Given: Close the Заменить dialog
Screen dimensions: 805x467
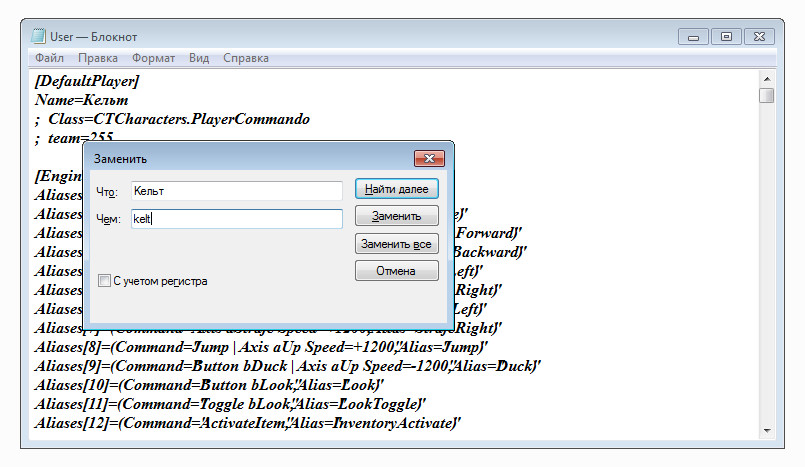Looking at the screenshot, I should pyautogui.click(x=429, y=159).
